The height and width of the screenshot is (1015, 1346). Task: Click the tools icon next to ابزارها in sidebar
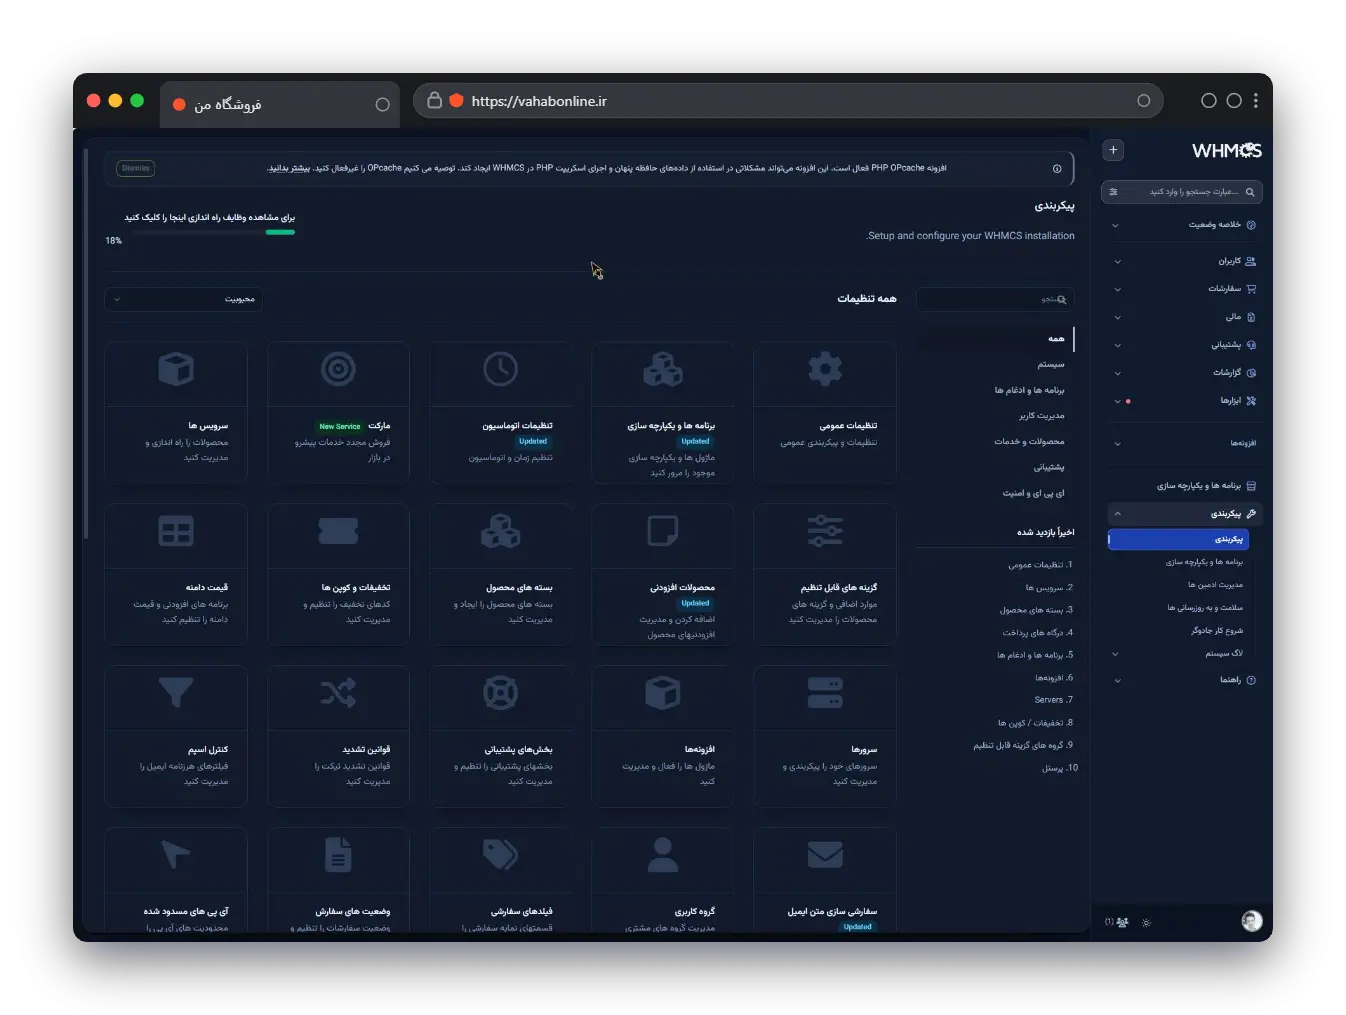pyautogui.click(x=1251, y=401)
